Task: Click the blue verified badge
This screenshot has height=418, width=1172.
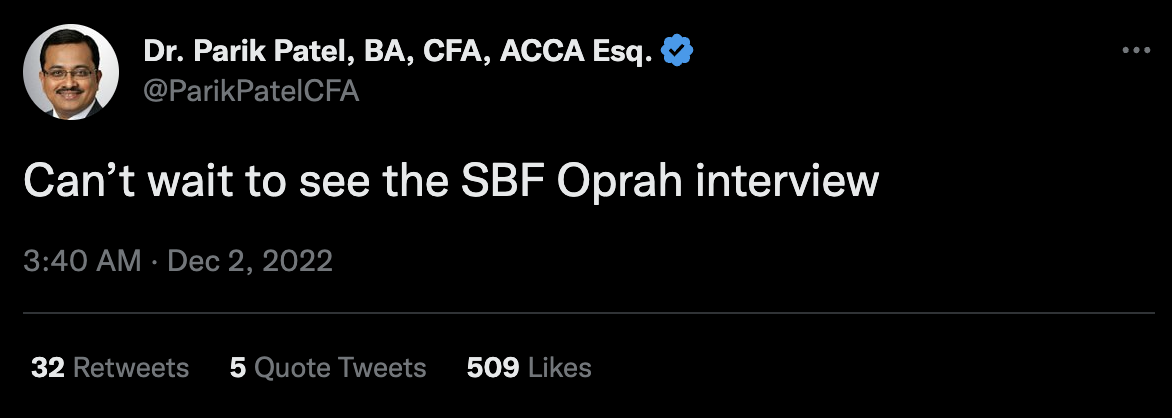Action: point(679,52)
